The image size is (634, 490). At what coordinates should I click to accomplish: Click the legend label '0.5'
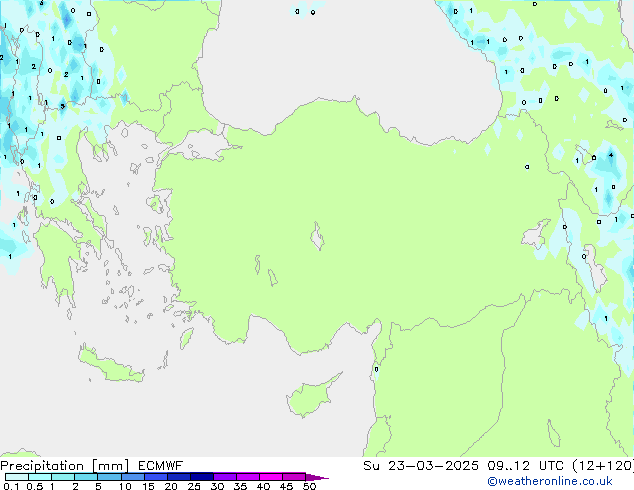coord(34,486)
